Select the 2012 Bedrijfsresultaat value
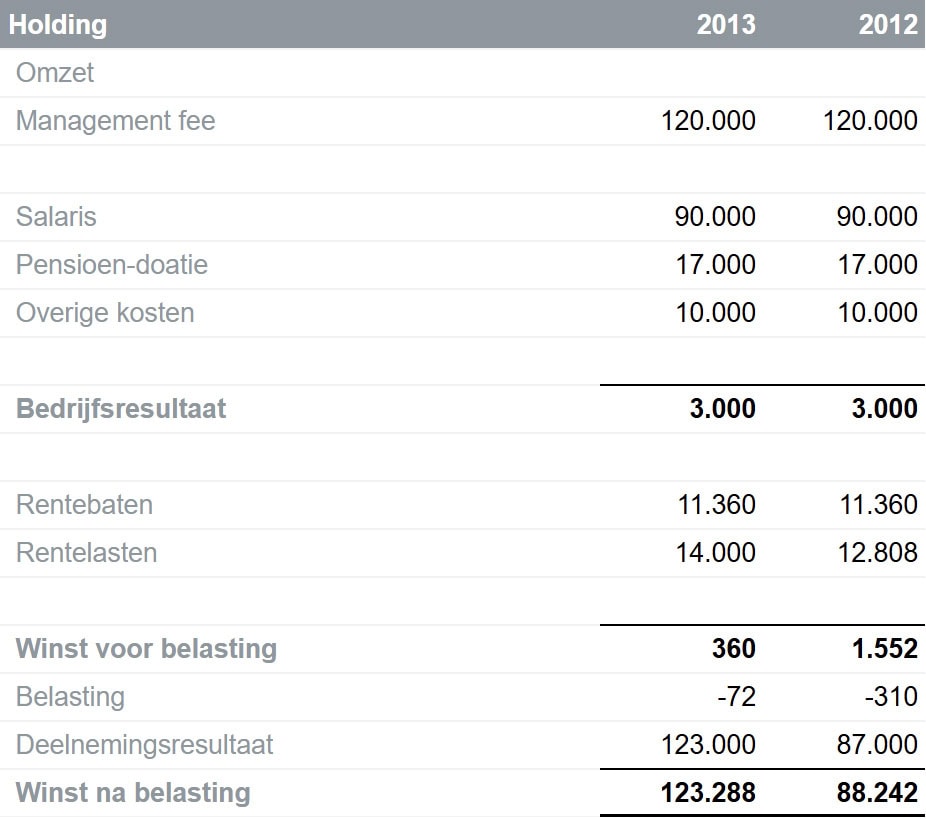Viewport: 926px width, 819px height. pos(883,409)
